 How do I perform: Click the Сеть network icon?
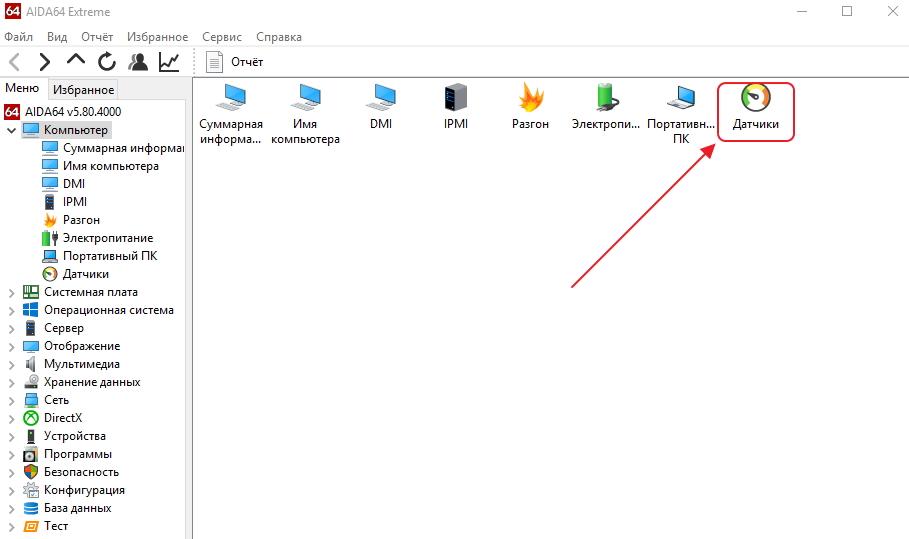[x=31, y=400]
